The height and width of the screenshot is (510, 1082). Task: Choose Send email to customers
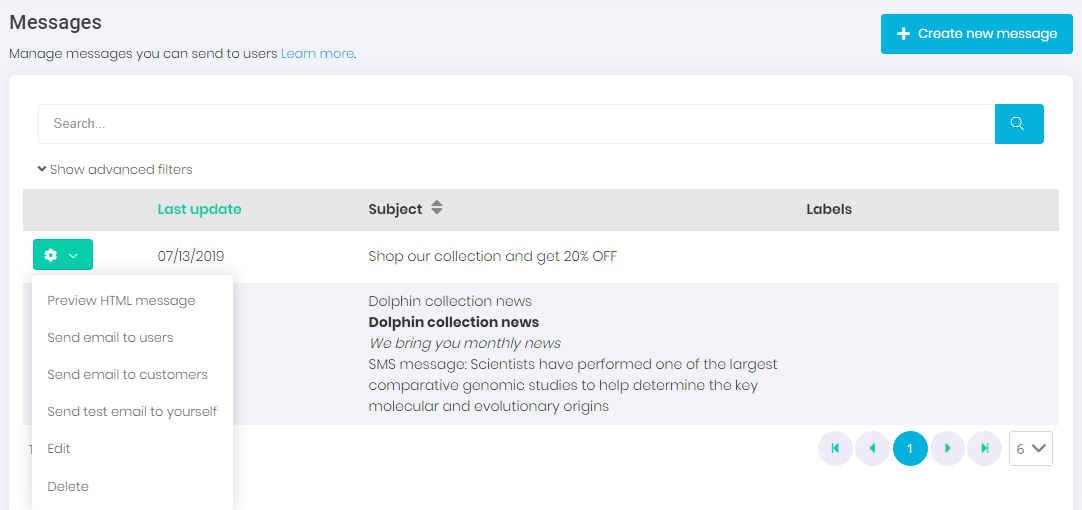pyautogui.click(x=127, y=375)
